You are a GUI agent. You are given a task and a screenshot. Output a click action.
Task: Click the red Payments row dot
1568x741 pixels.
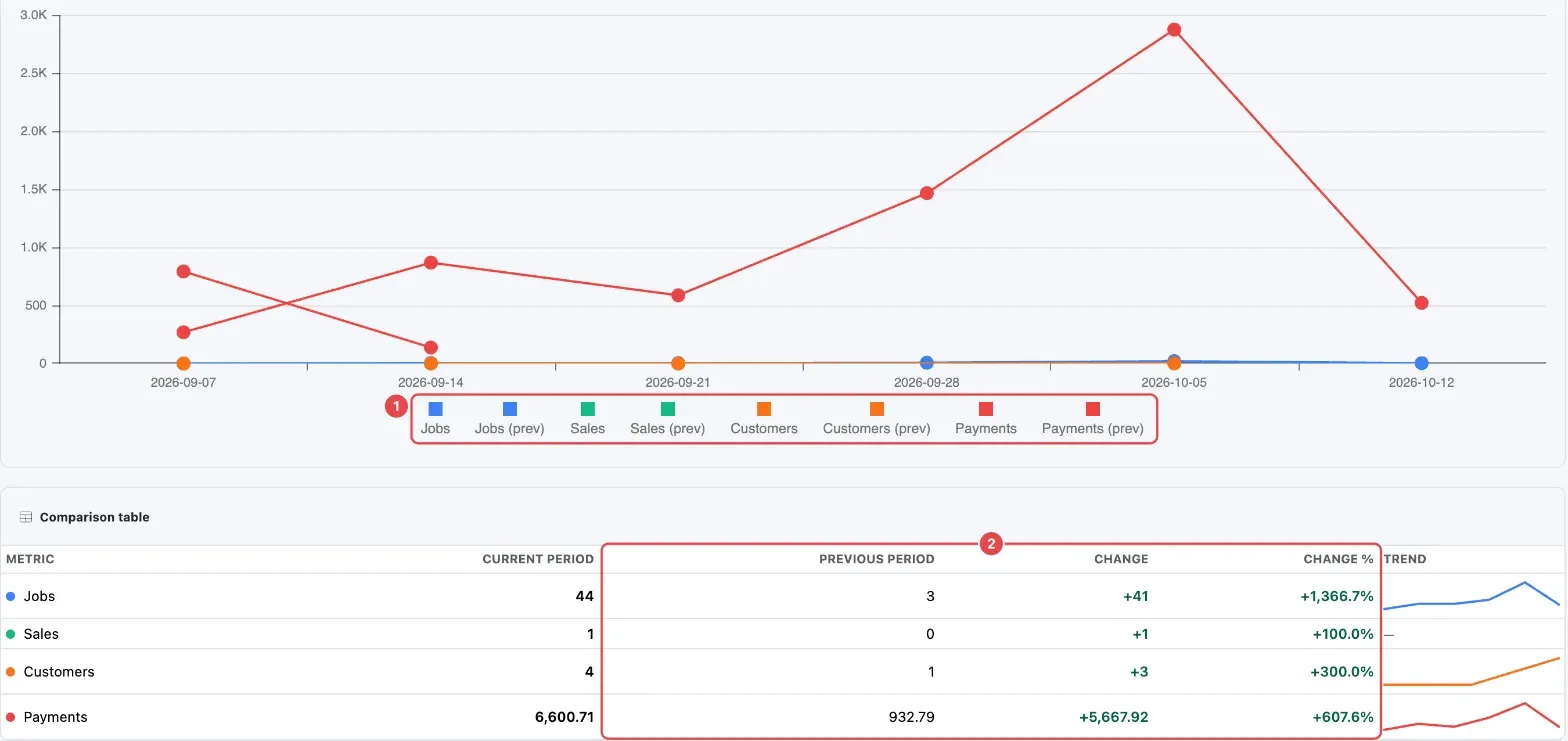coord(10,717)
